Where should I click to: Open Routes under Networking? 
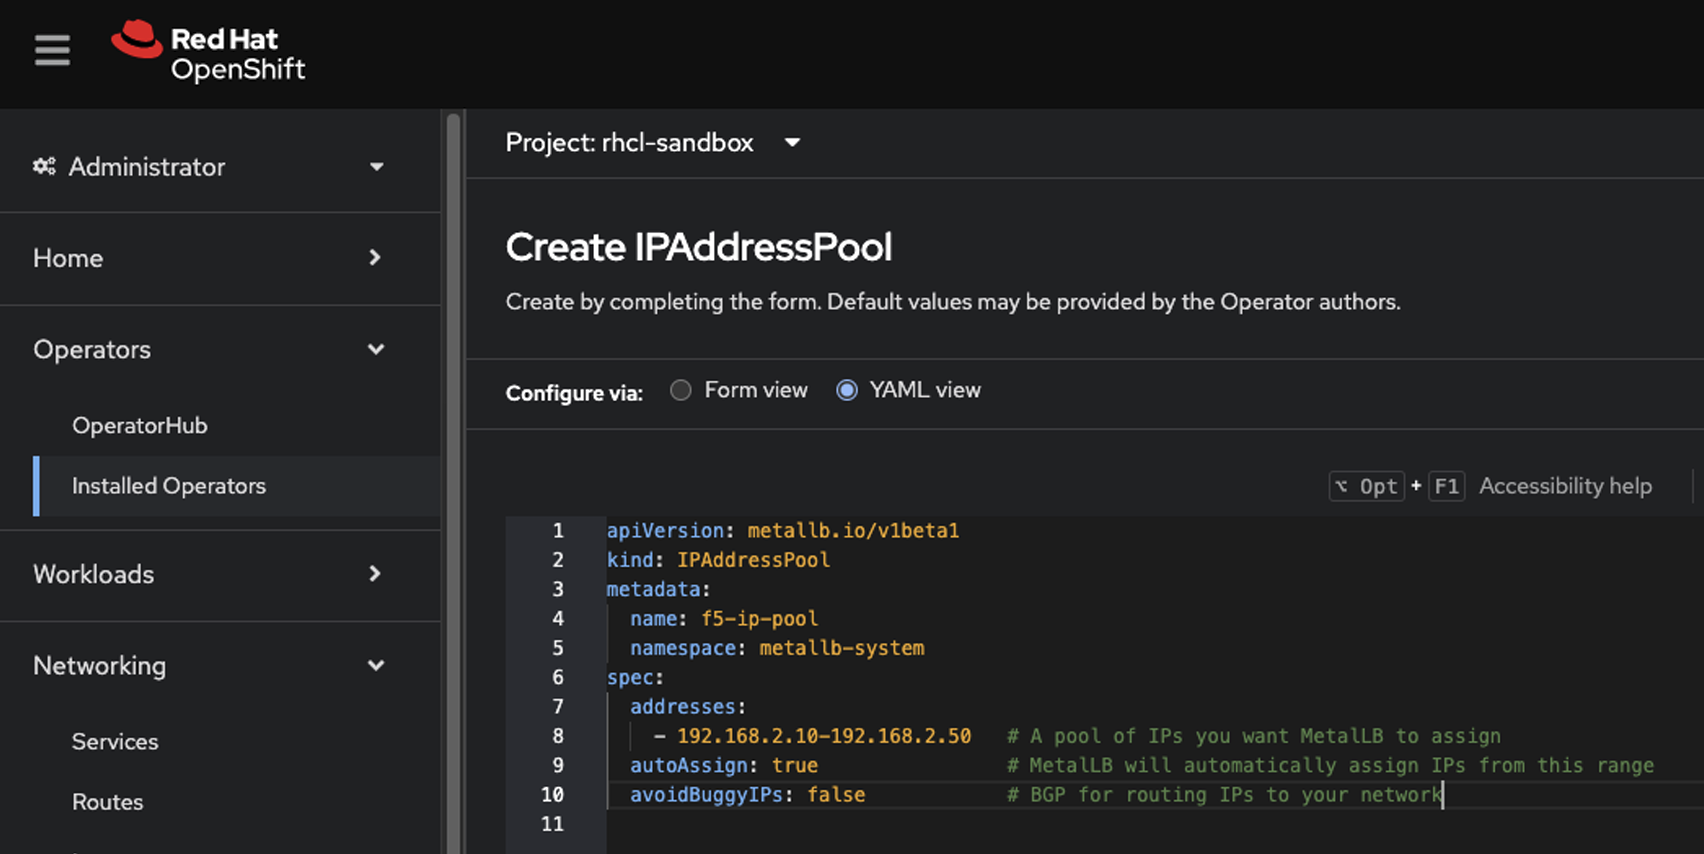pyautogui.click(x=108, y=802)
